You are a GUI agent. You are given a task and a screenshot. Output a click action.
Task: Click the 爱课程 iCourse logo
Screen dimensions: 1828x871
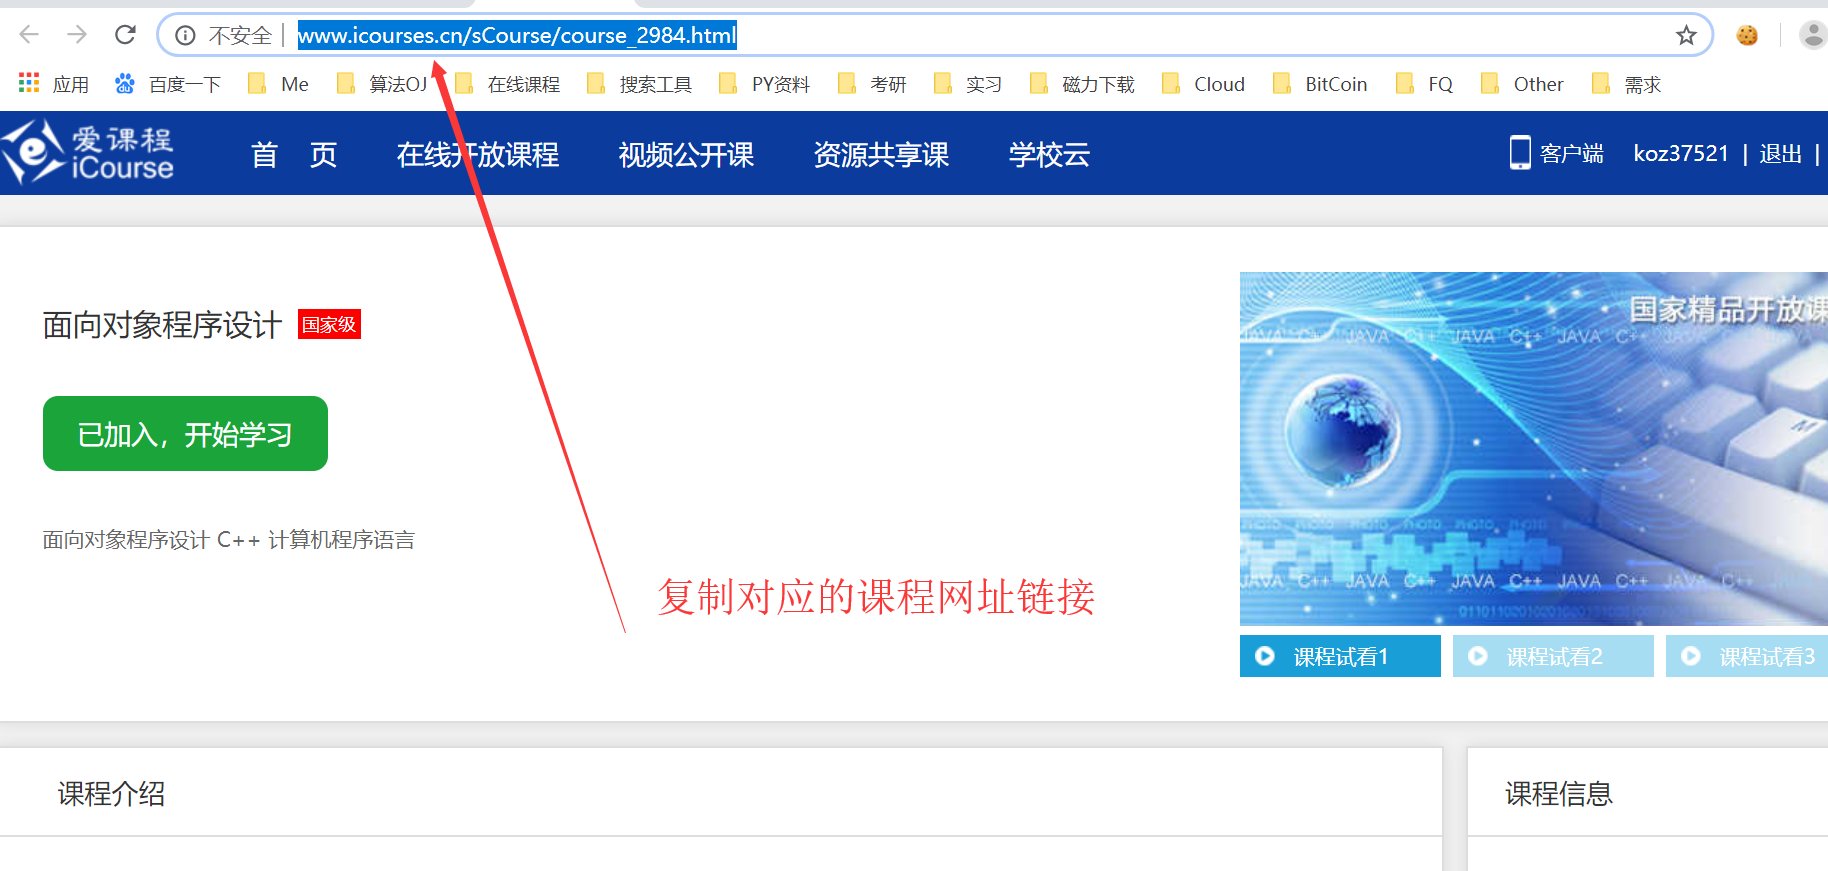[88, 152]
